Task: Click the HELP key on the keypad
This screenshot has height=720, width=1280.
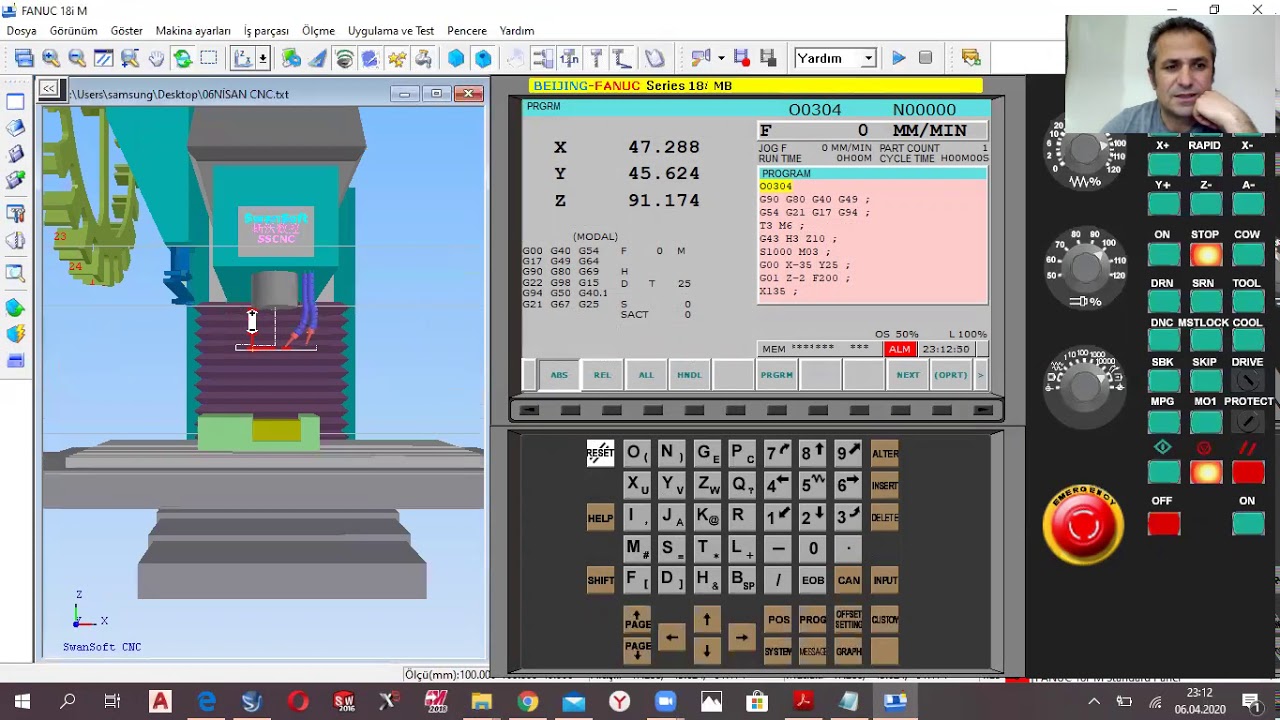Action: pos(600,518)
